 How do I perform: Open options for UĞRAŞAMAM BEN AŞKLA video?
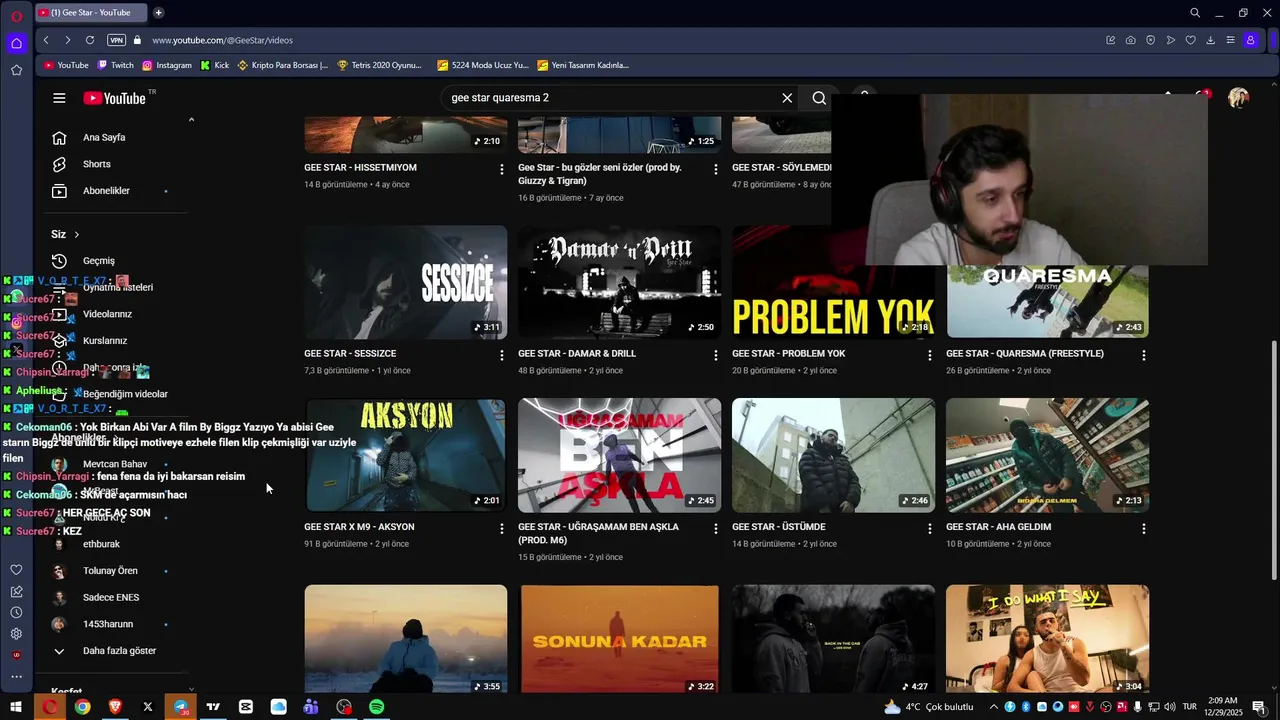point(716,528)
